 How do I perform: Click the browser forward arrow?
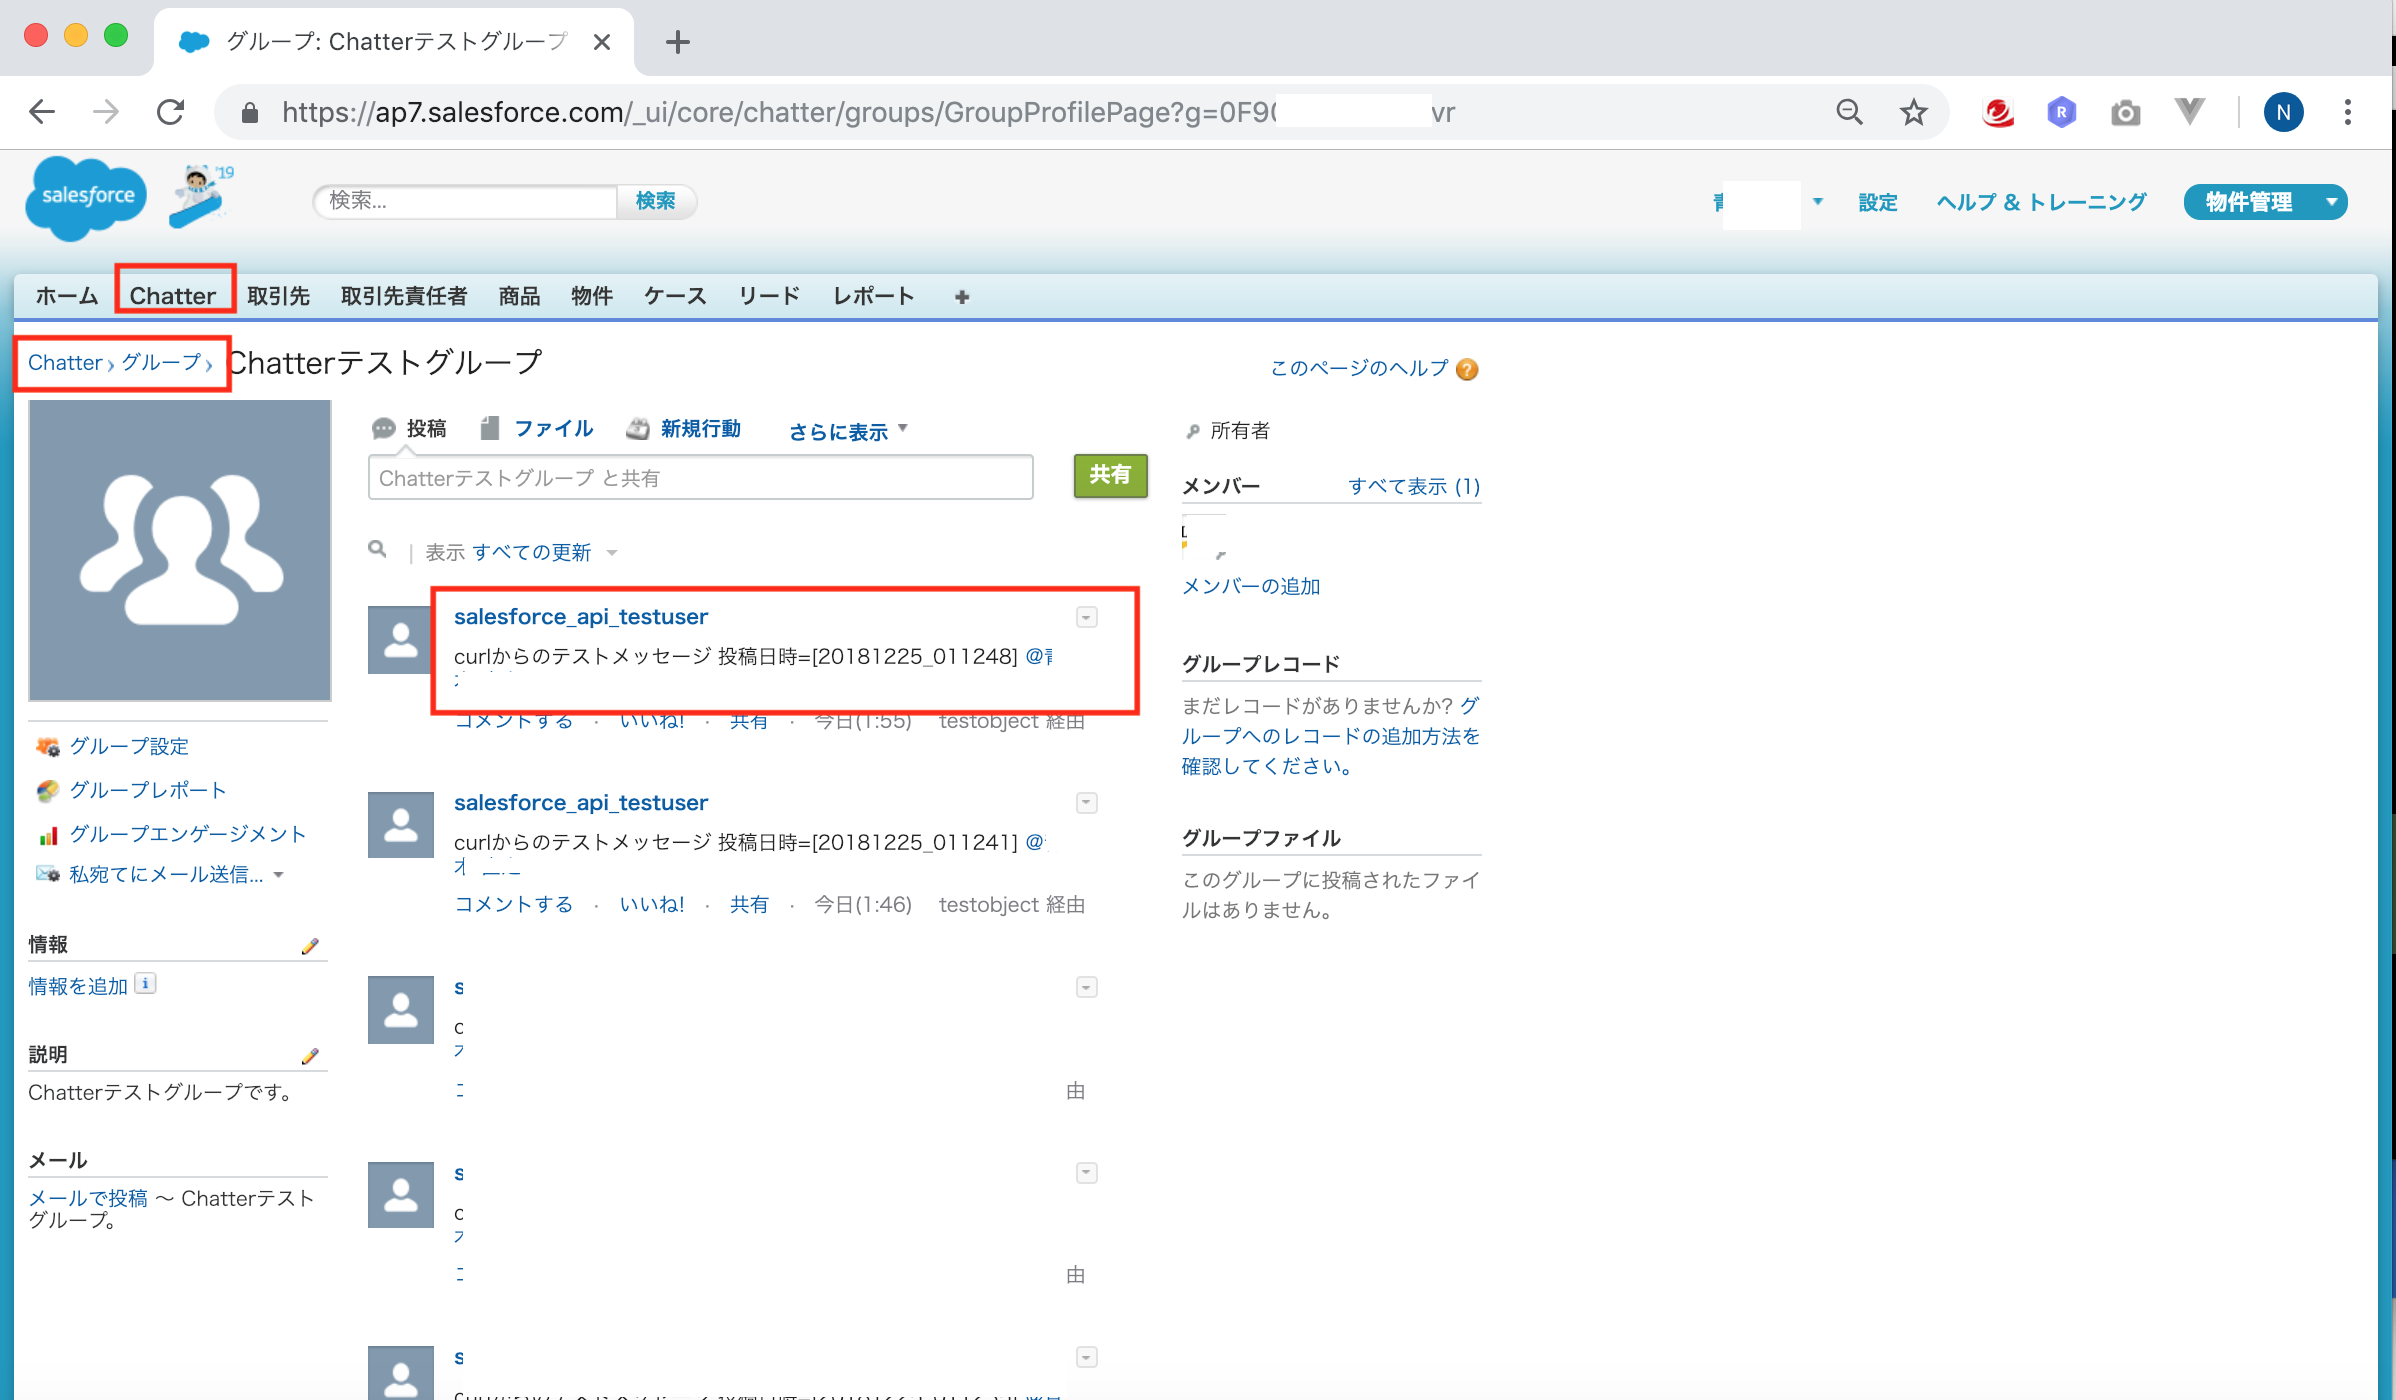coord(106,112)
